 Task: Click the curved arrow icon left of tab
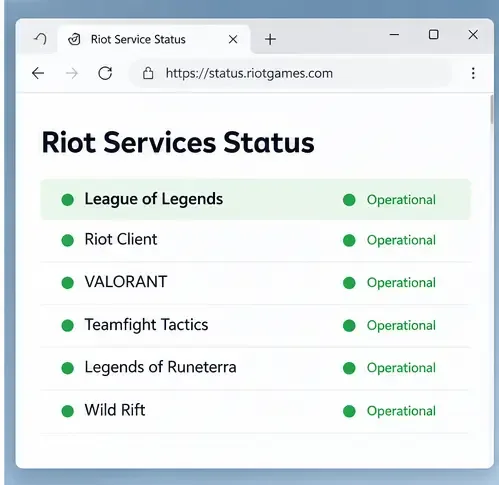pos(41,39)
